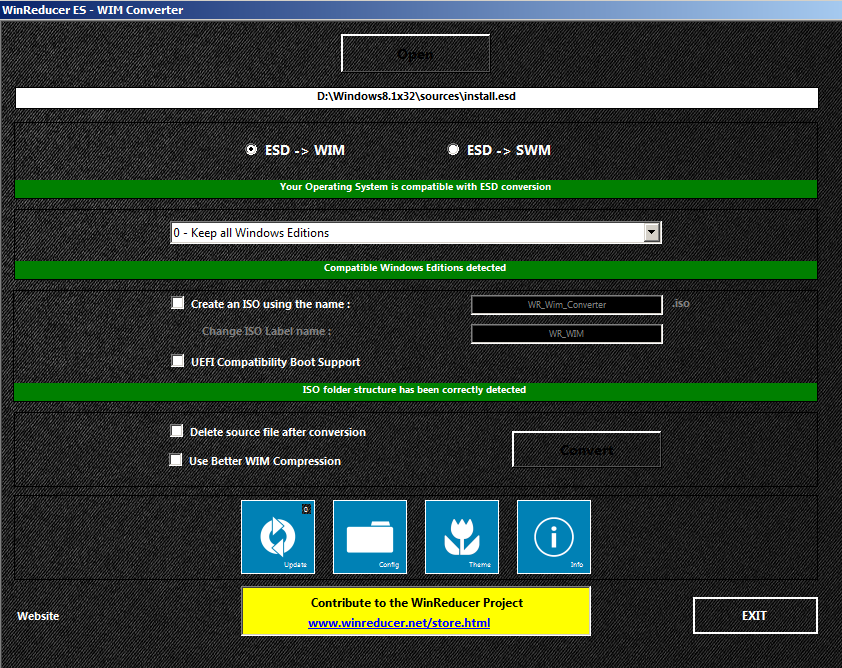Start conversion with the Convert button
This screenshot has height=668, width=842.
pyautogui.click(x=586, y=449)
